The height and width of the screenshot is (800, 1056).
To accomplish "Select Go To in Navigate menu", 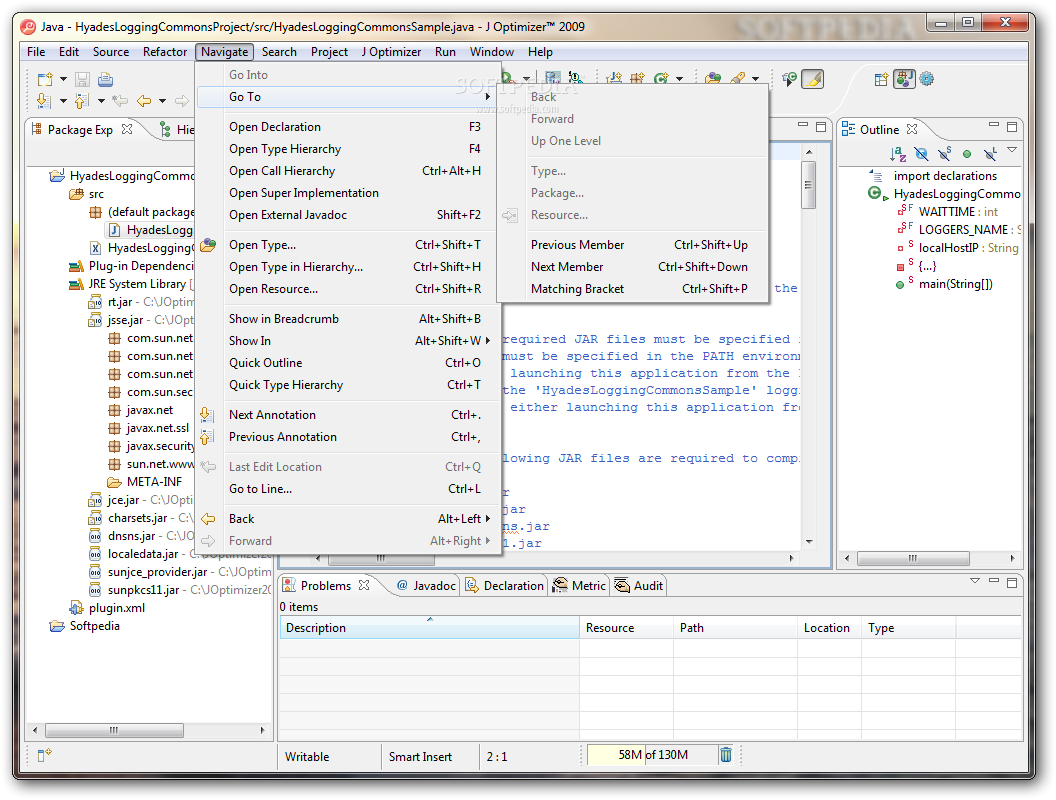I will coord(349,97).
